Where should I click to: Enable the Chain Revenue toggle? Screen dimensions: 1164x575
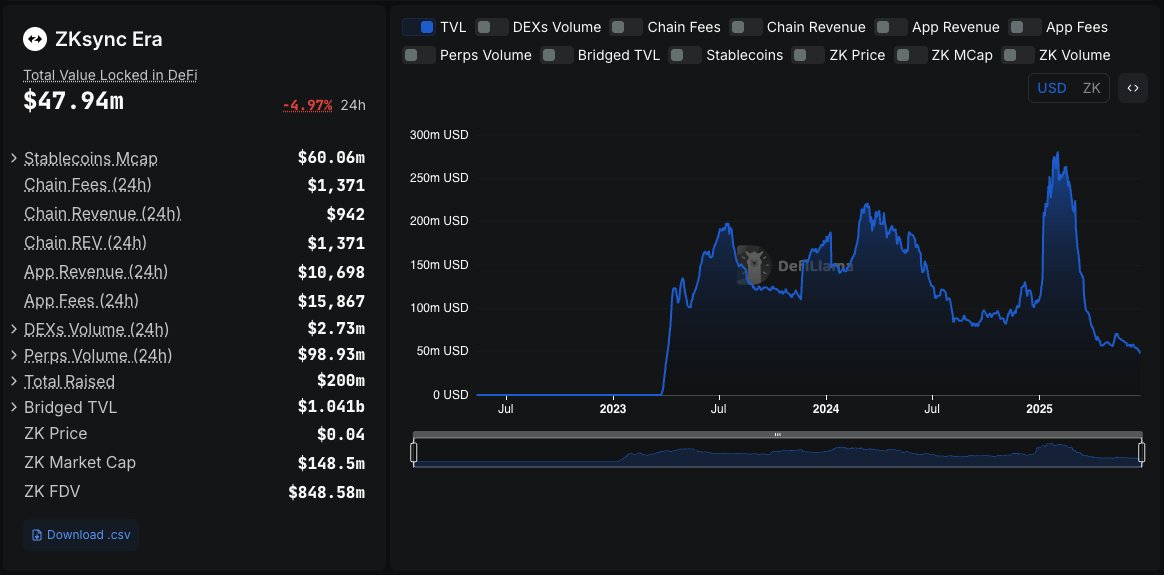pyautogui.click(x=745, y=27)
